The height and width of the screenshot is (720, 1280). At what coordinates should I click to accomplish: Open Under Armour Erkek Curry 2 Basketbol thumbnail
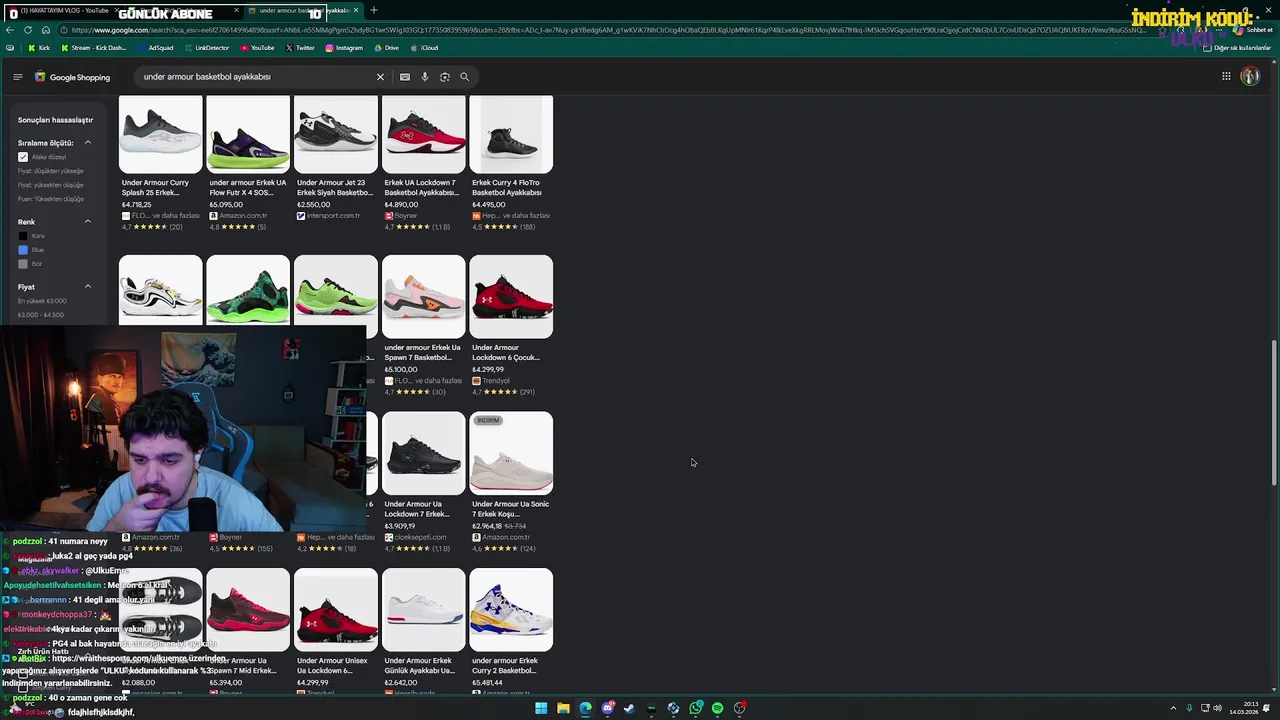pos(511,610)
